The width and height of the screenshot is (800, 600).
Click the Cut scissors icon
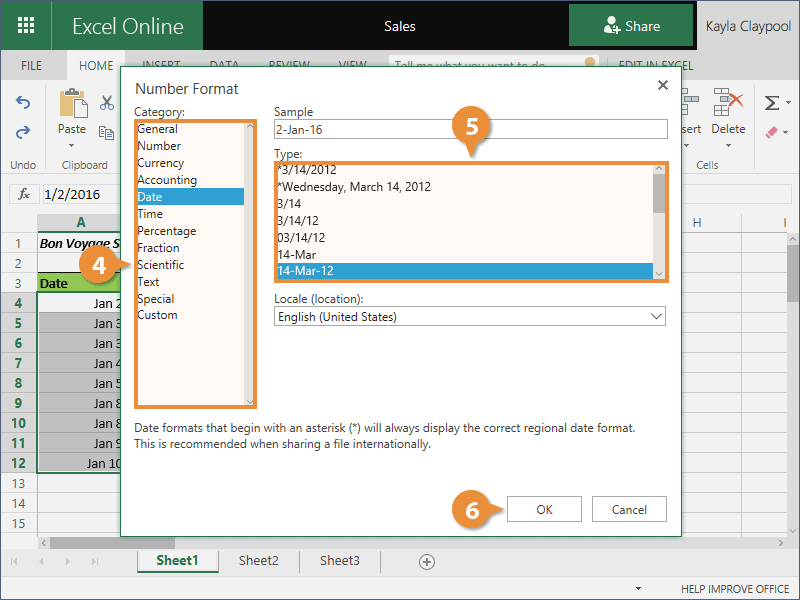click(107, 102)
